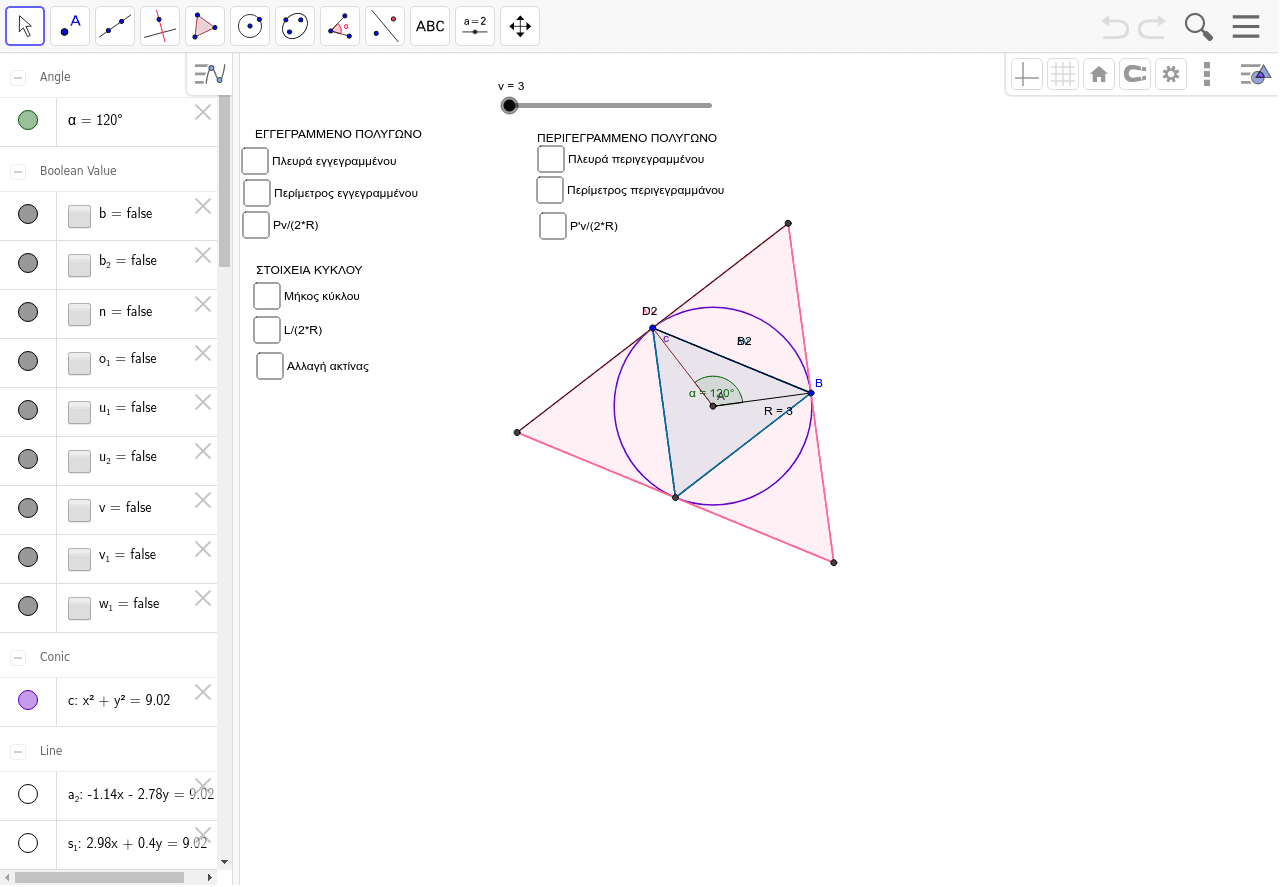Open graphics settings gear
The height and width of the screenshot is (887, 1280).
pos(1171,74)
